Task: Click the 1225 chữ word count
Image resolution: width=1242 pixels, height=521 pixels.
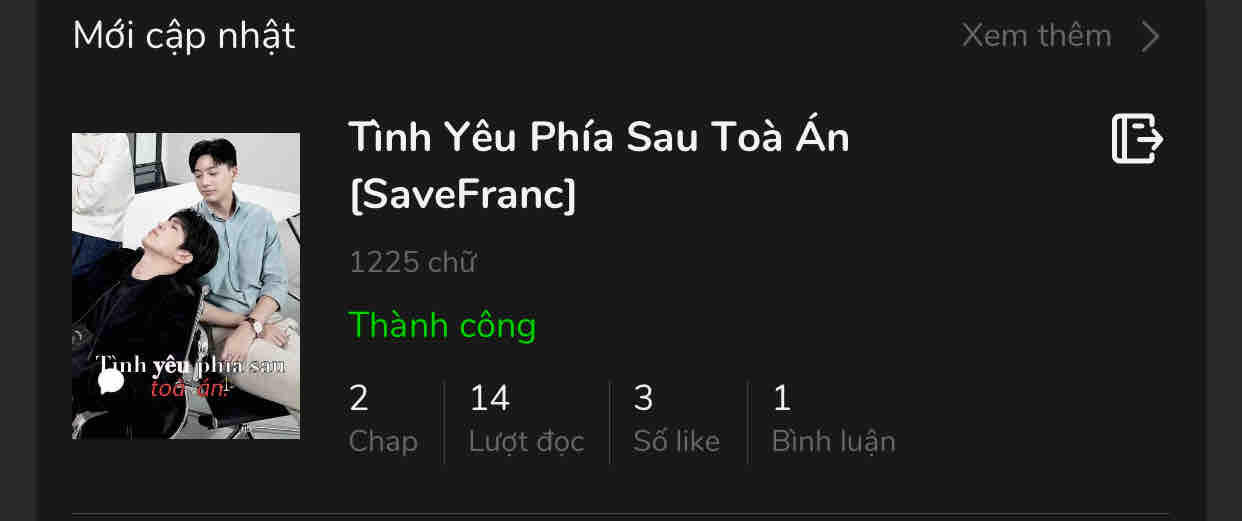Action: tap(412, 263)
